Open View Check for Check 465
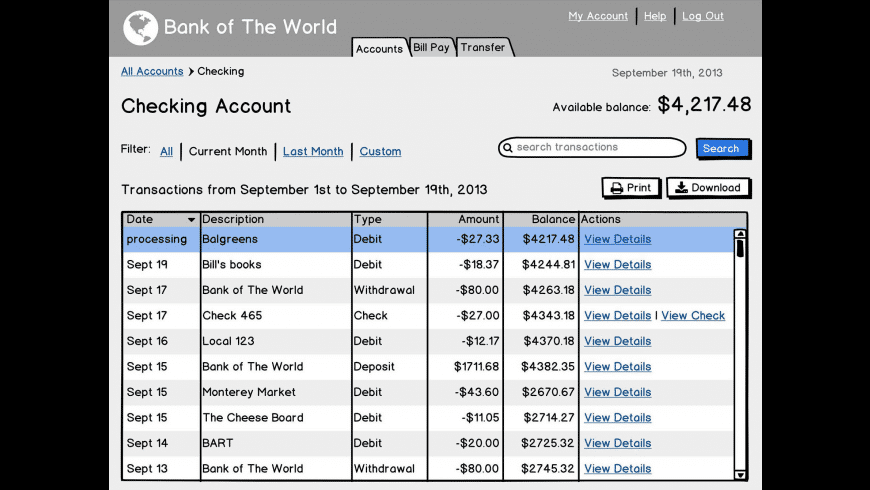The image size is (870, 490). (x=693, y=316)
